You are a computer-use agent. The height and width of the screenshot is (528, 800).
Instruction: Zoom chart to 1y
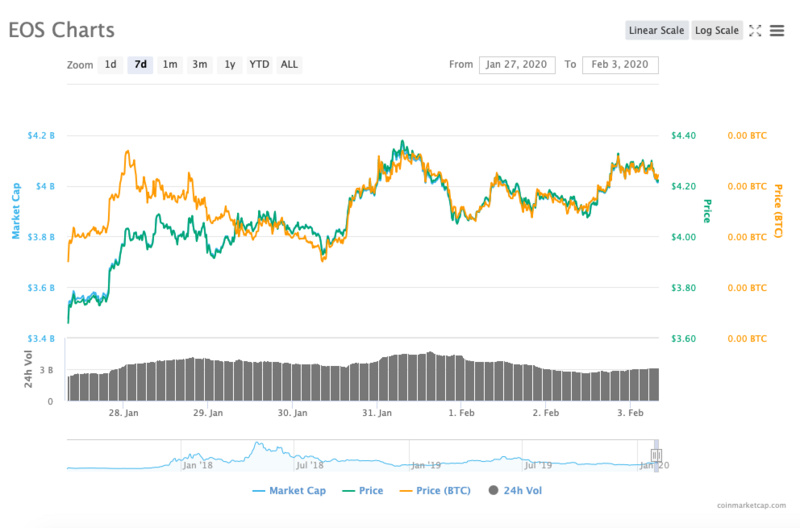(230, 65)
